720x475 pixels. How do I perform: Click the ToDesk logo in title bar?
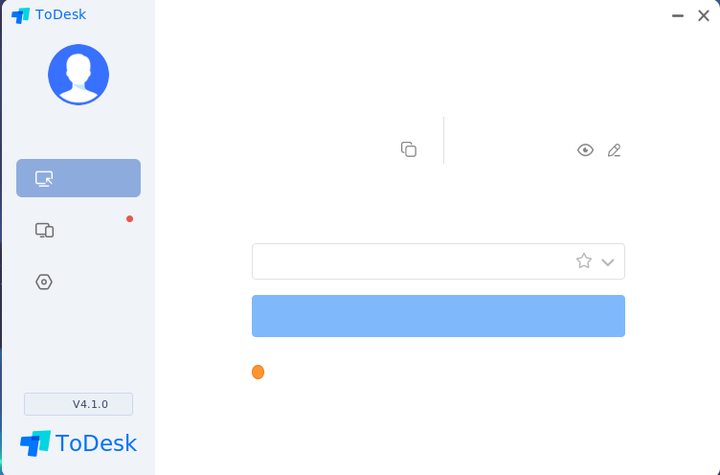20,15
